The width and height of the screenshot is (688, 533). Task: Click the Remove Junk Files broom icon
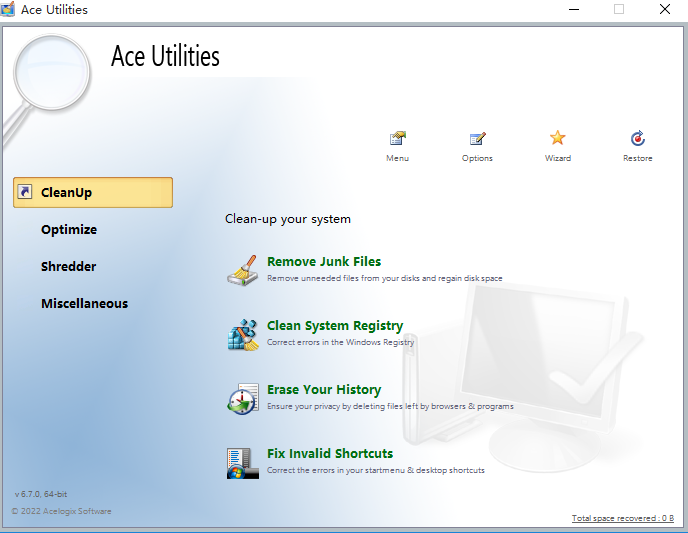(x=243, y=270)
